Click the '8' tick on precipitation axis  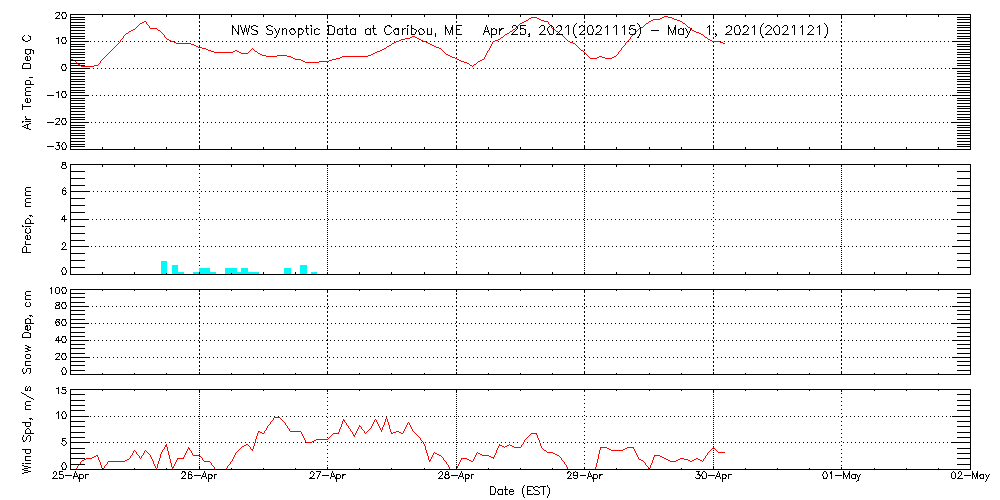[x=62, y=166]
